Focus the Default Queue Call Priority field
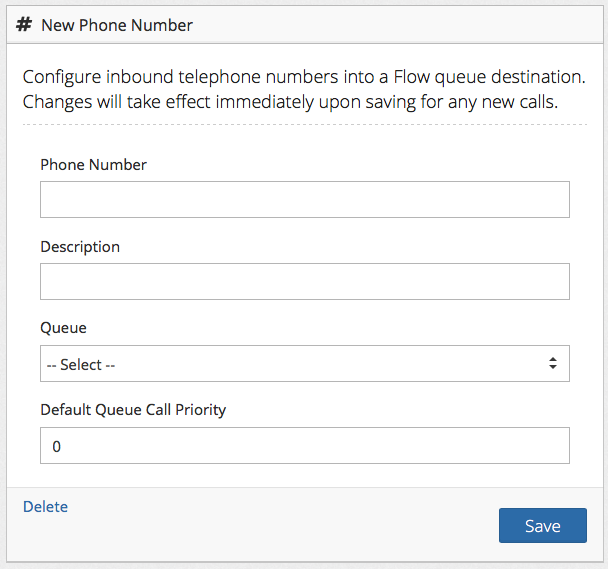Image resolution: width=608 pixels, height=569 pixels. 304,446
